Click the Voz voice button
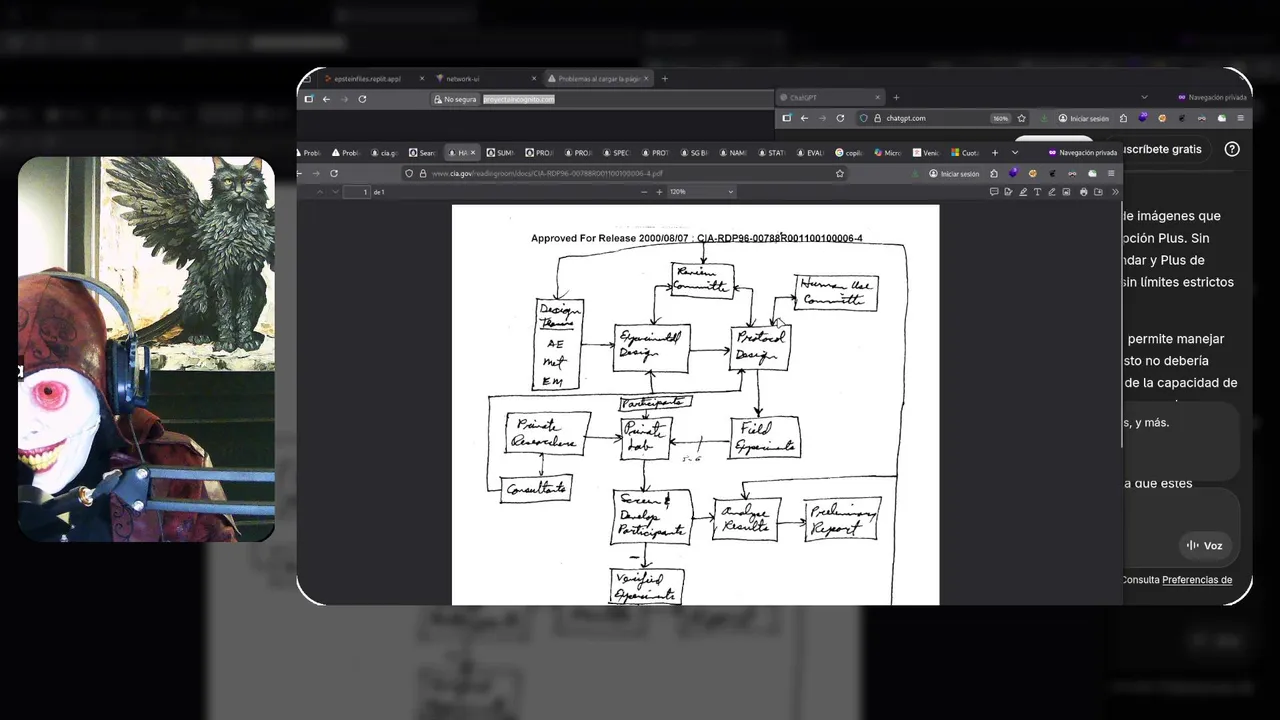 click(1205, 546)
